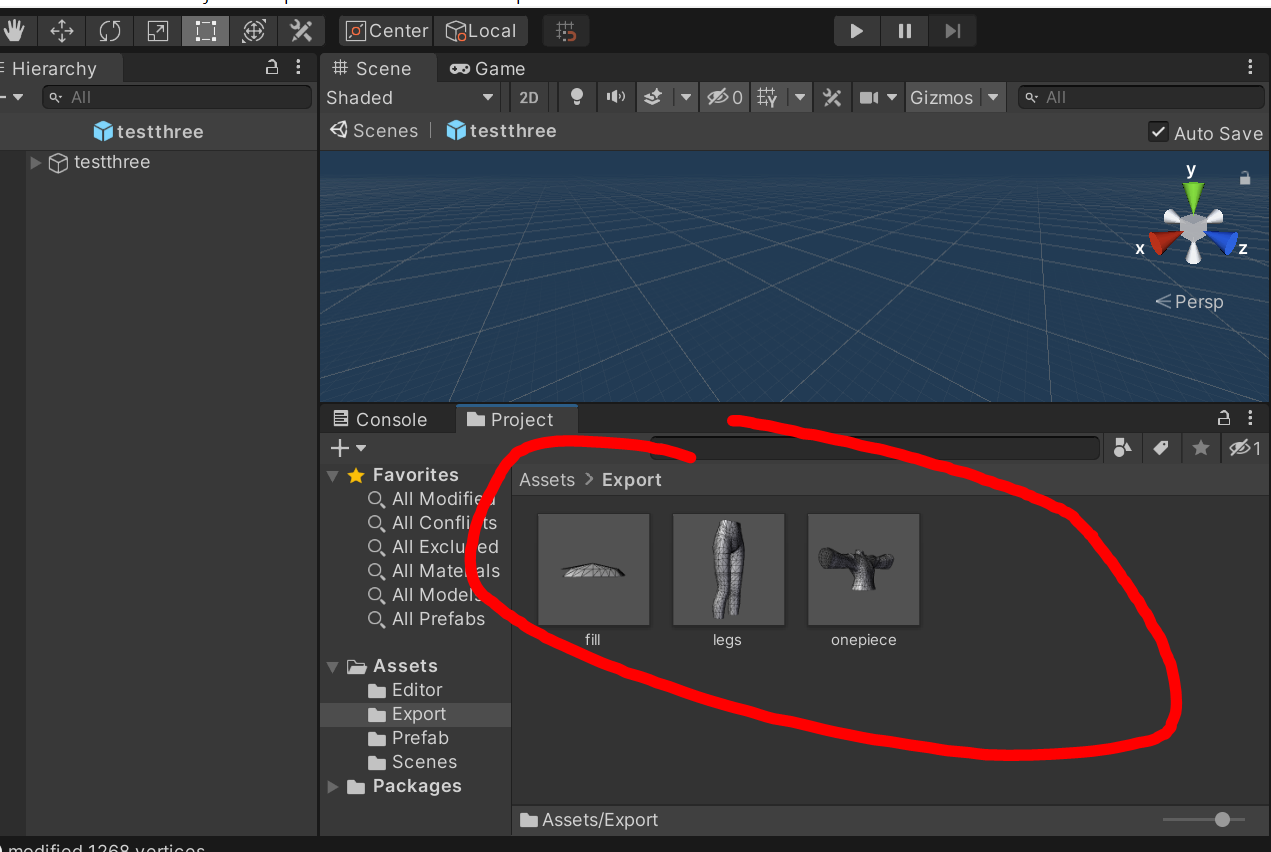Select the Rotate tool
The width and height of the screenshot is (1271, 852).
(109, 31)
